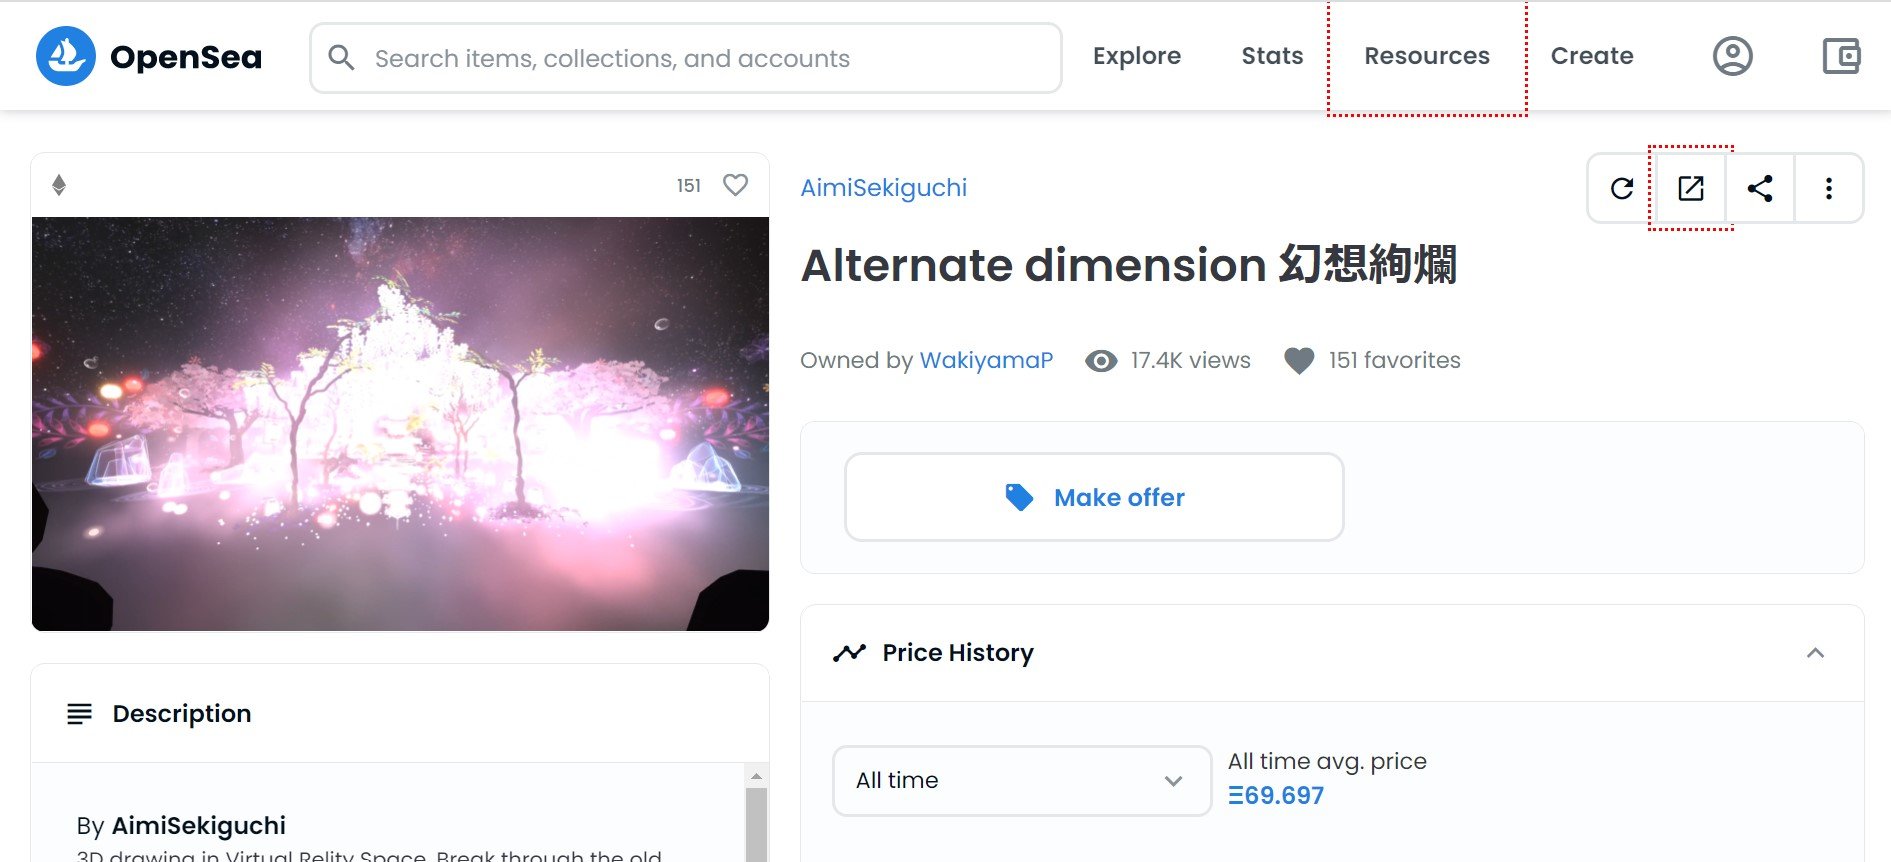Open the All time range dropdown

[x=1022, y=781]
